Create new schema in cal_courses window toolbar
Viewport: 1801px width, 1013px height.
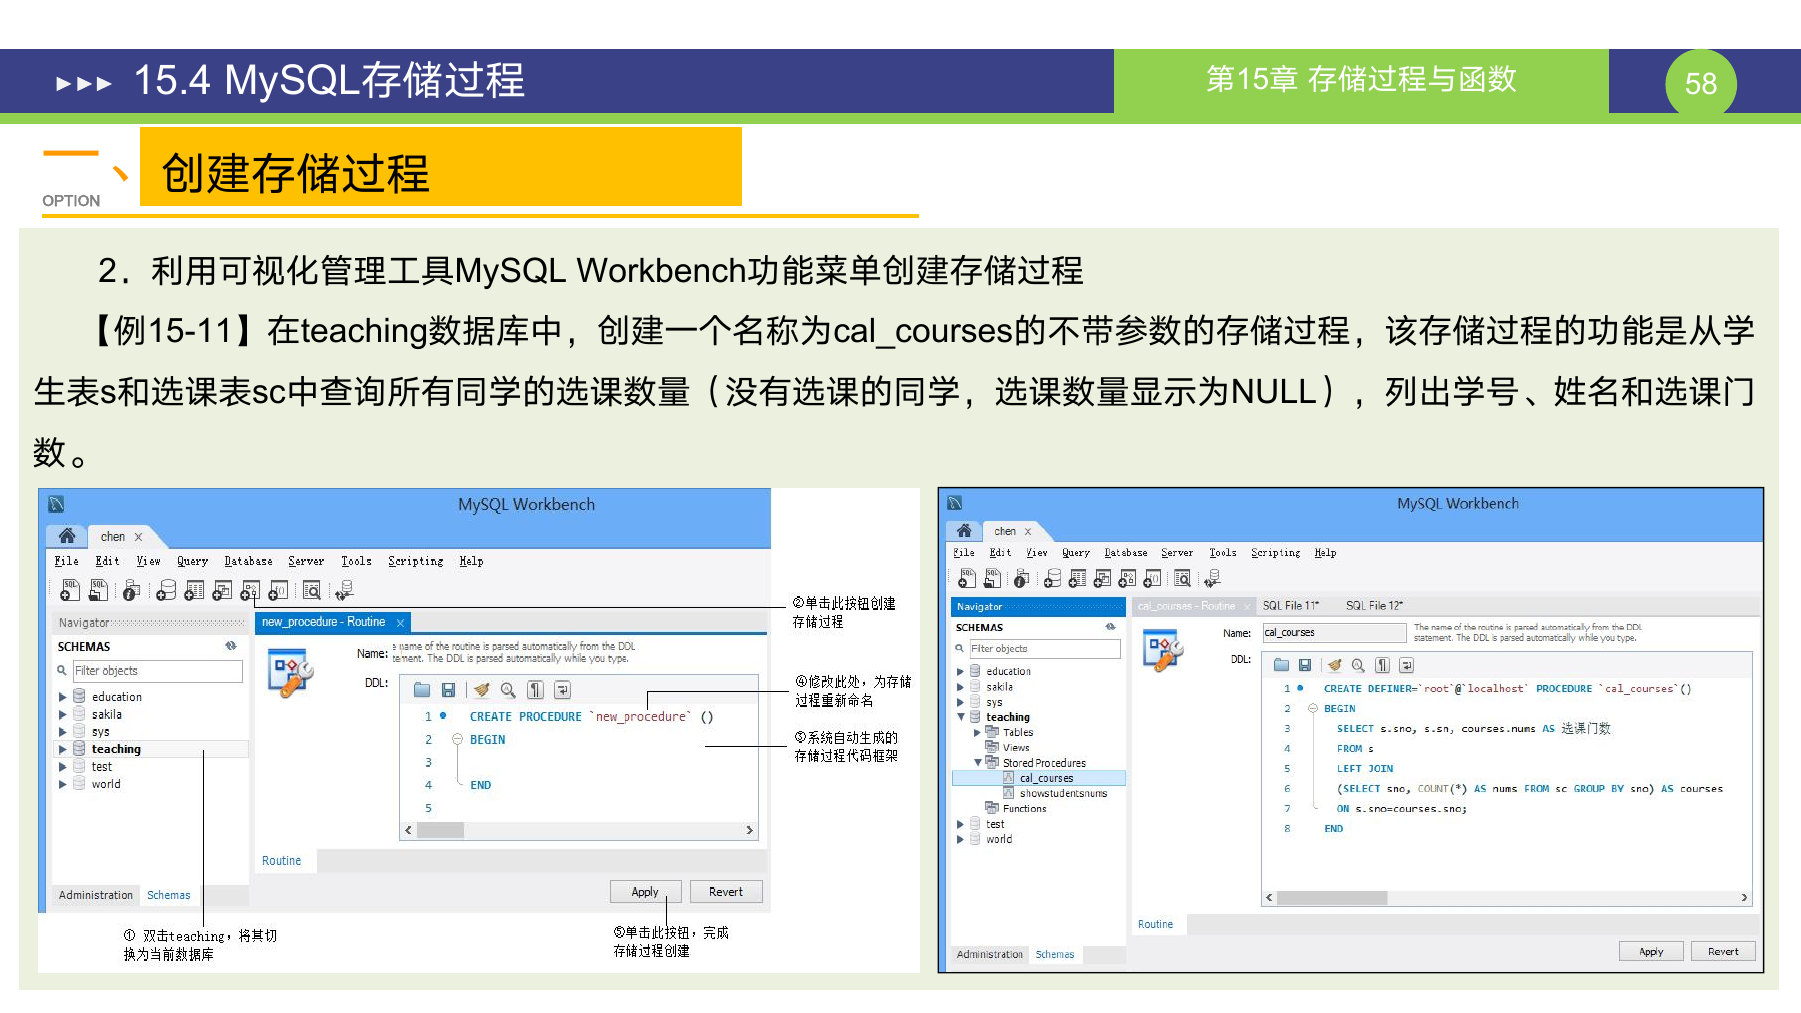pos(1053,578)
